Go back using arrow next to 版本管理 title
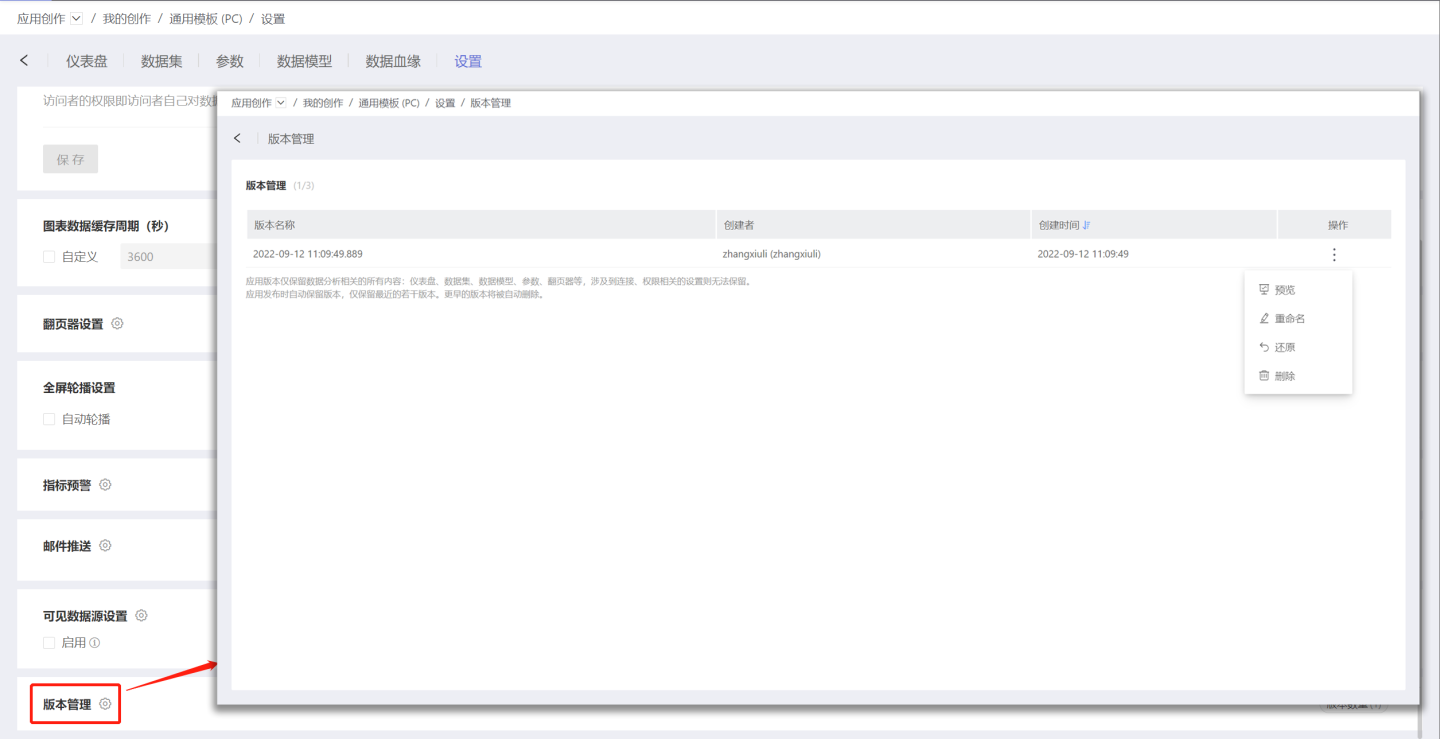Viewport: 1440px width, 739px height. (x=237, y=139)
